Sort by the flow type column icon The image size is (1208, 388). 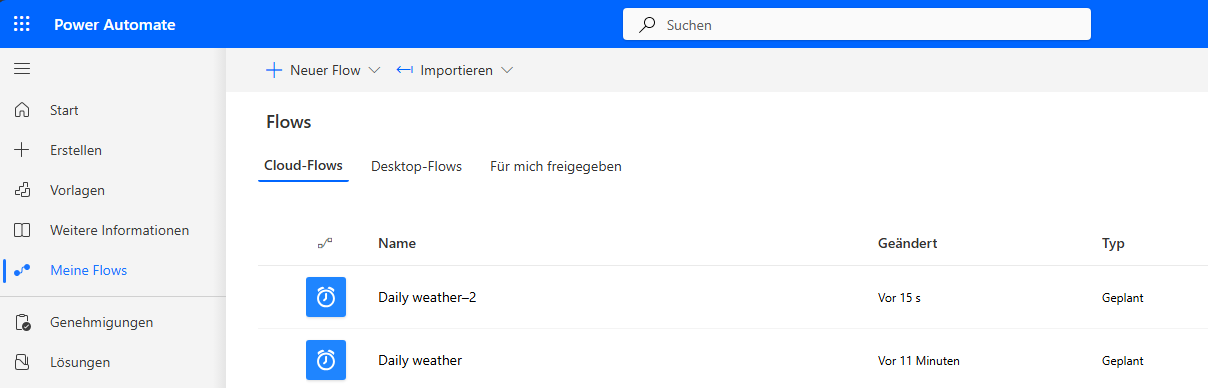324,243
